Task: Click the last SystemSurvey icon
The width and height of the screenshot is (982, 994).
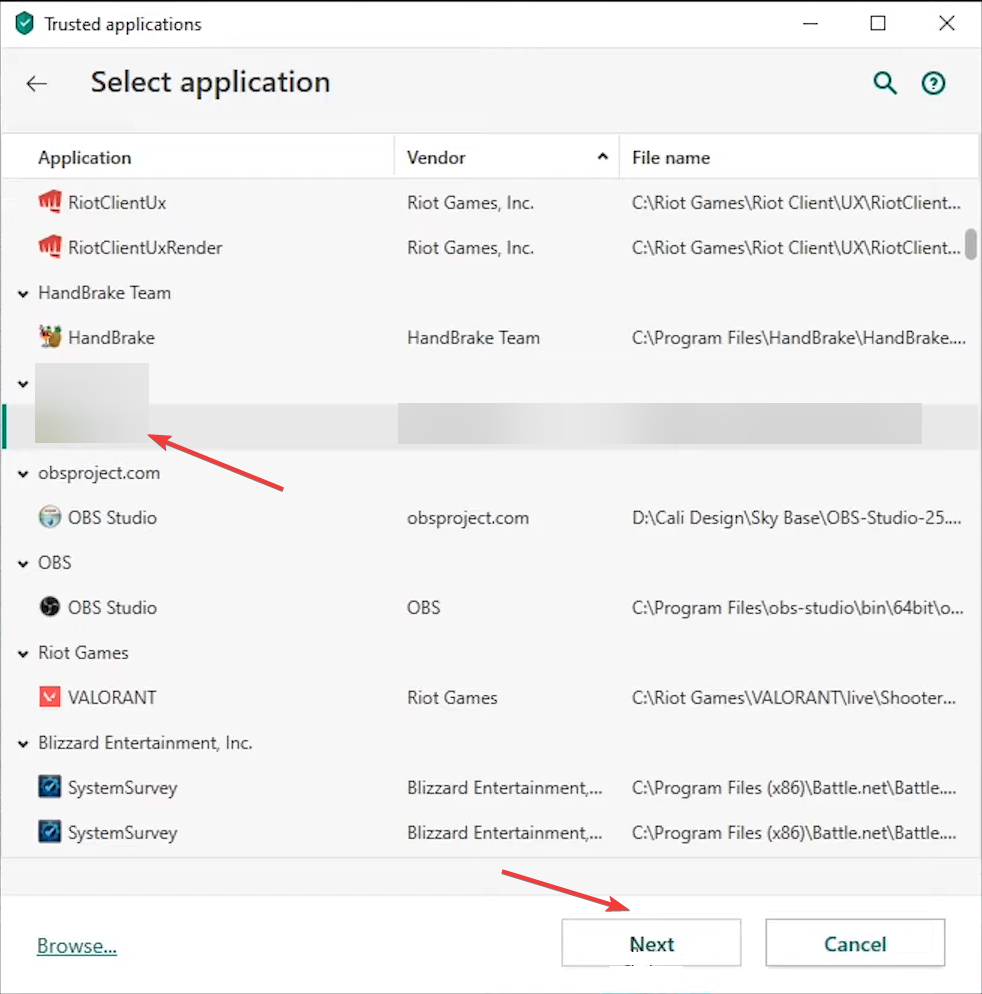Action: click(x=50, y=832)
